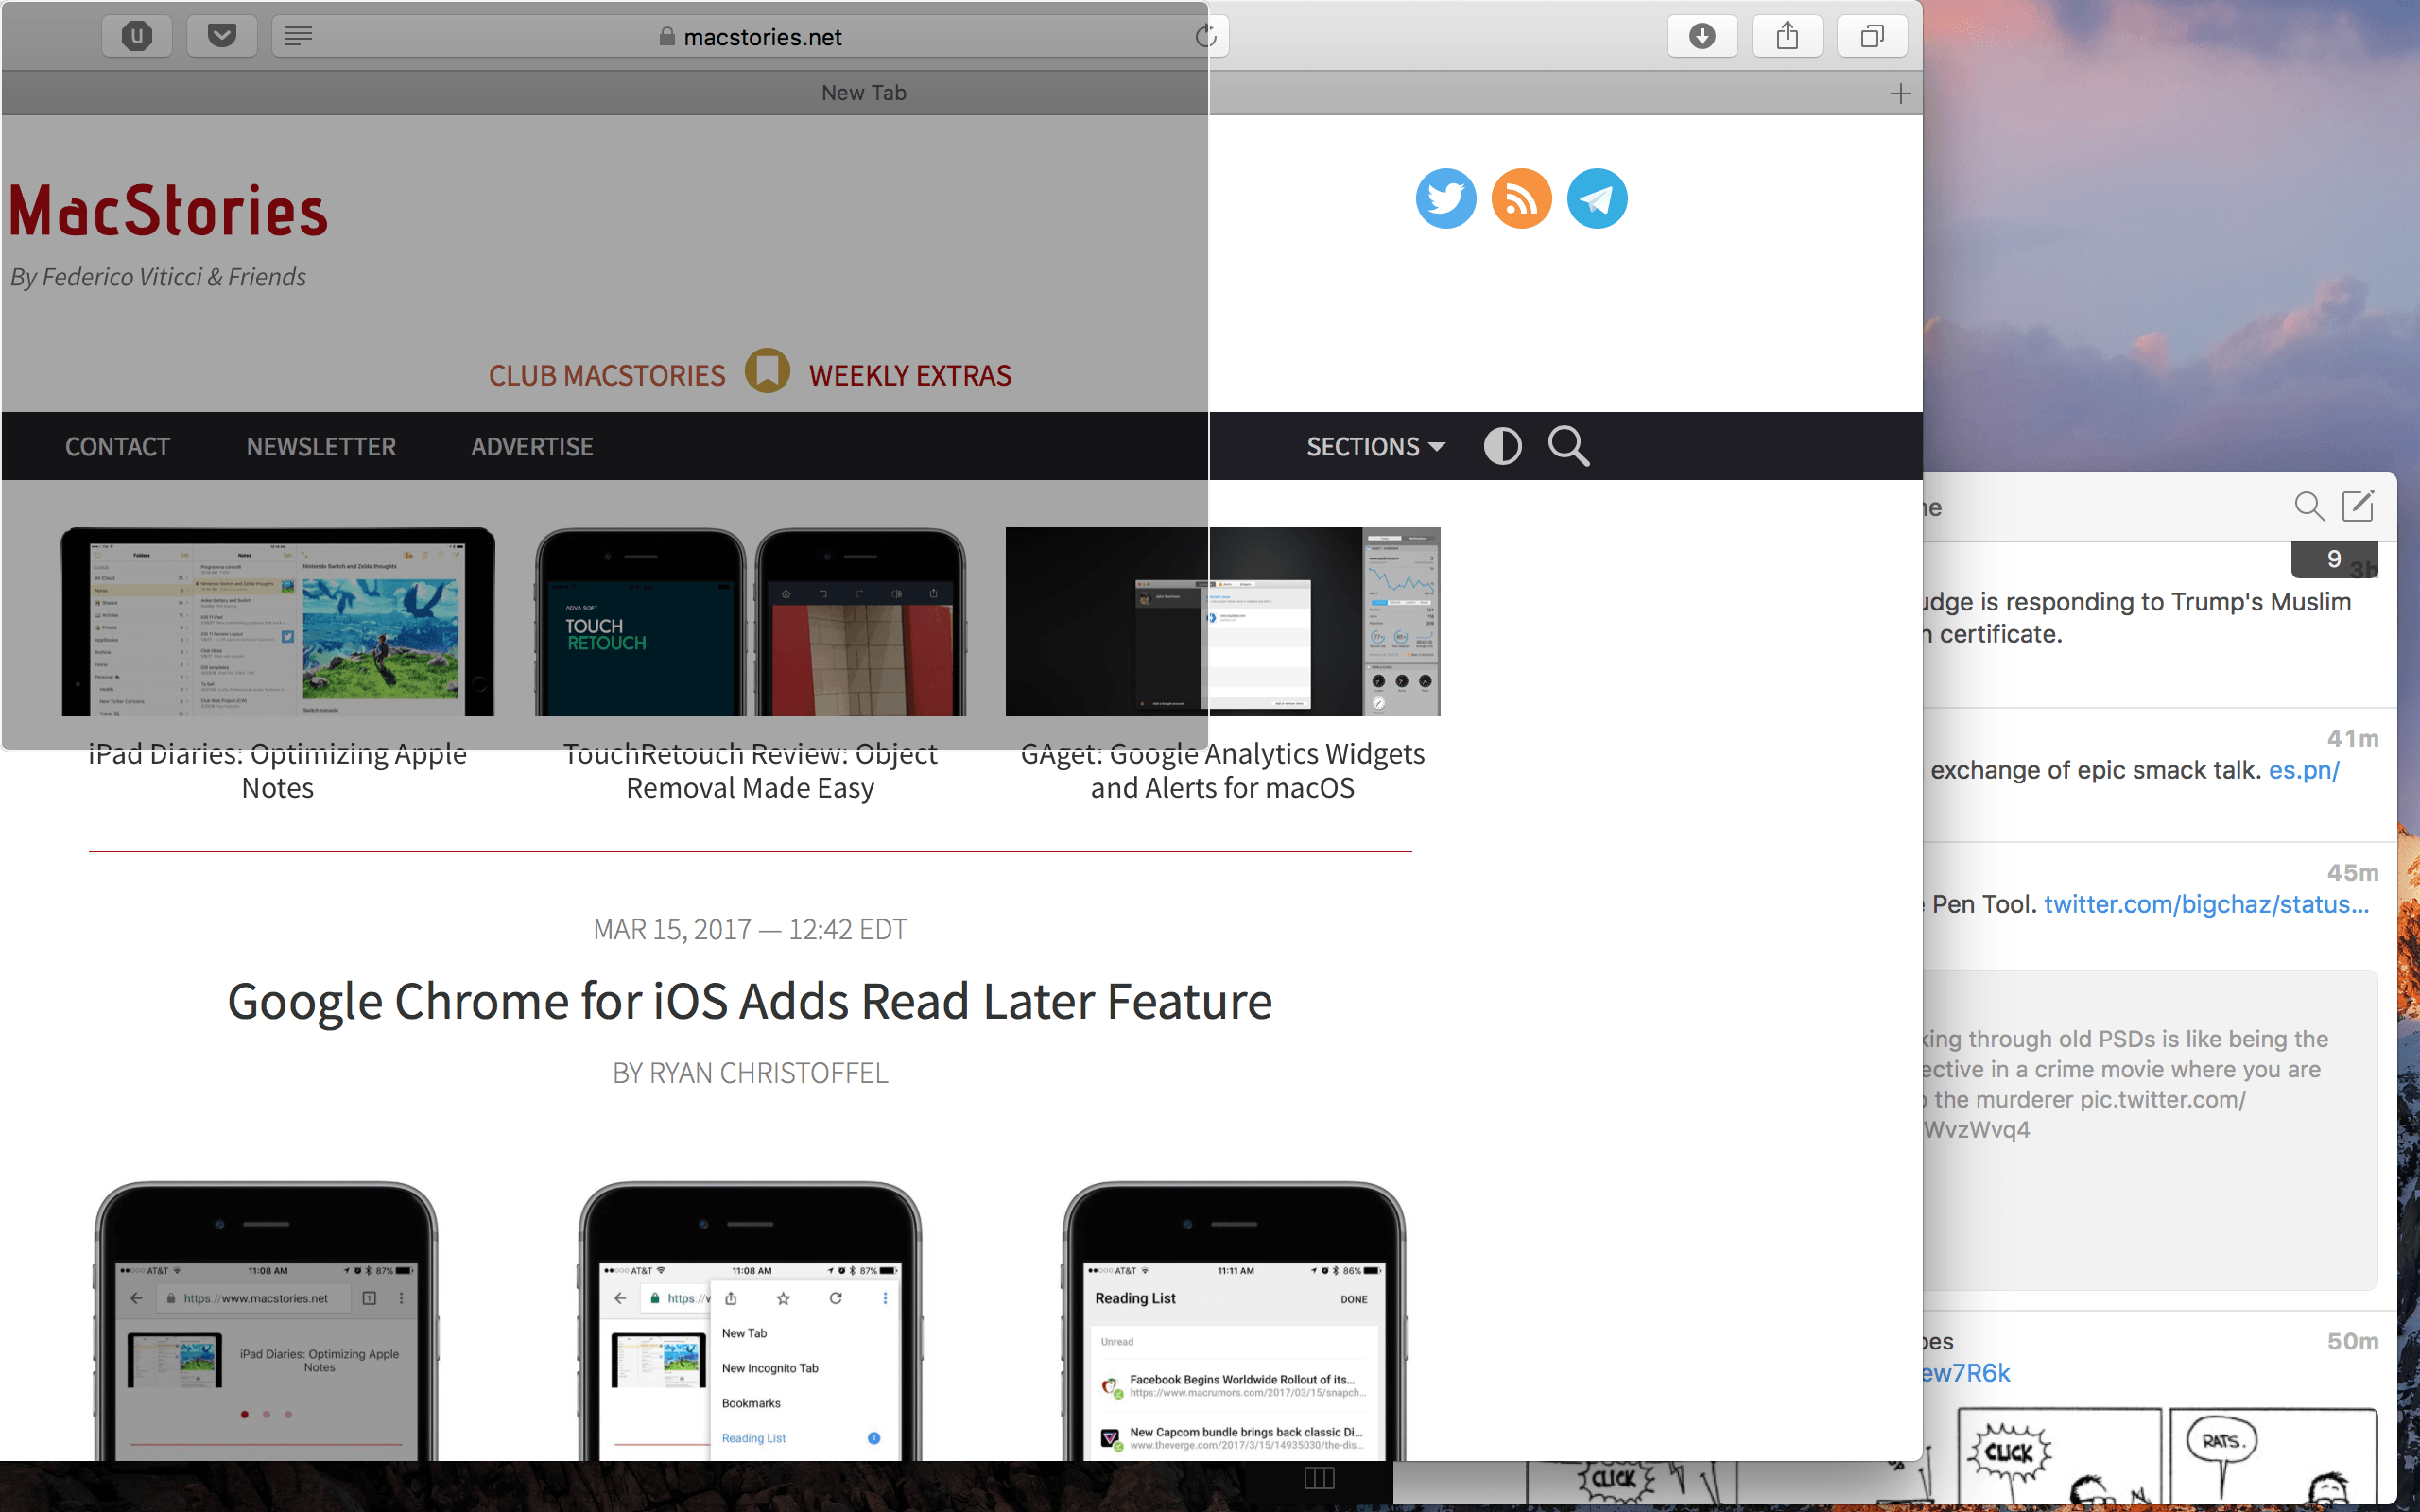
Task: Select the New Tab tab label
Action: tap(864, 91)
